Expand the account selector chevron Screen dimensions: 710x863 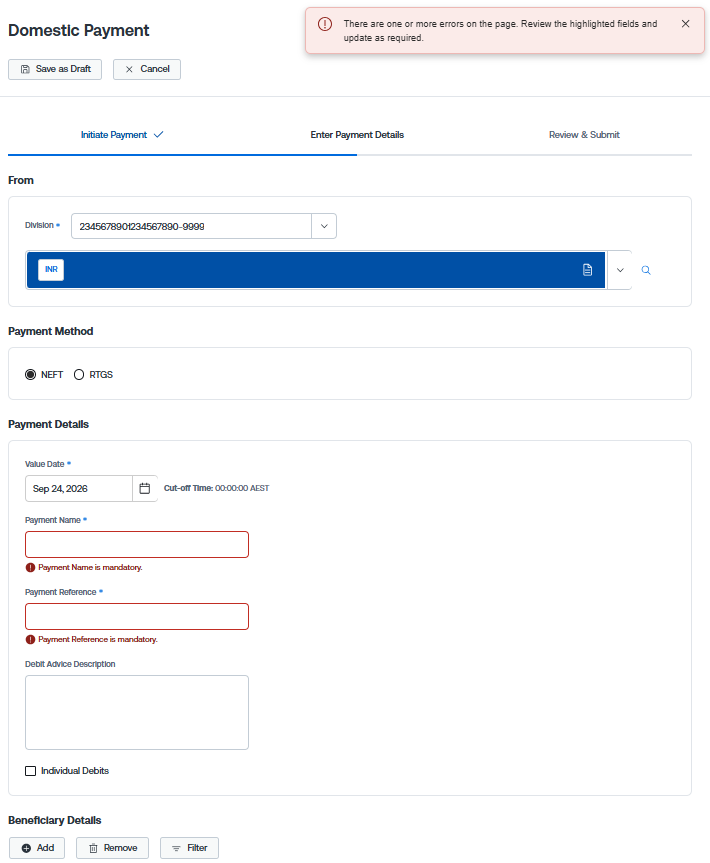tap(620, 270)
